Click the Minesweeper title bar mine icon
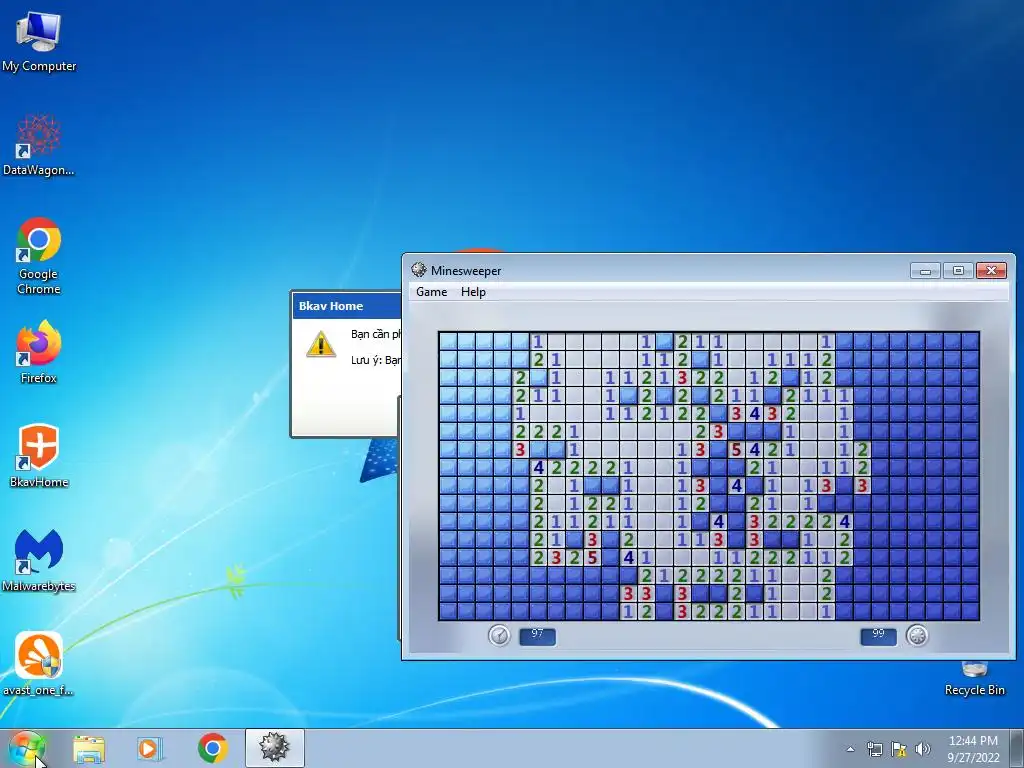 tap(419, 270)
